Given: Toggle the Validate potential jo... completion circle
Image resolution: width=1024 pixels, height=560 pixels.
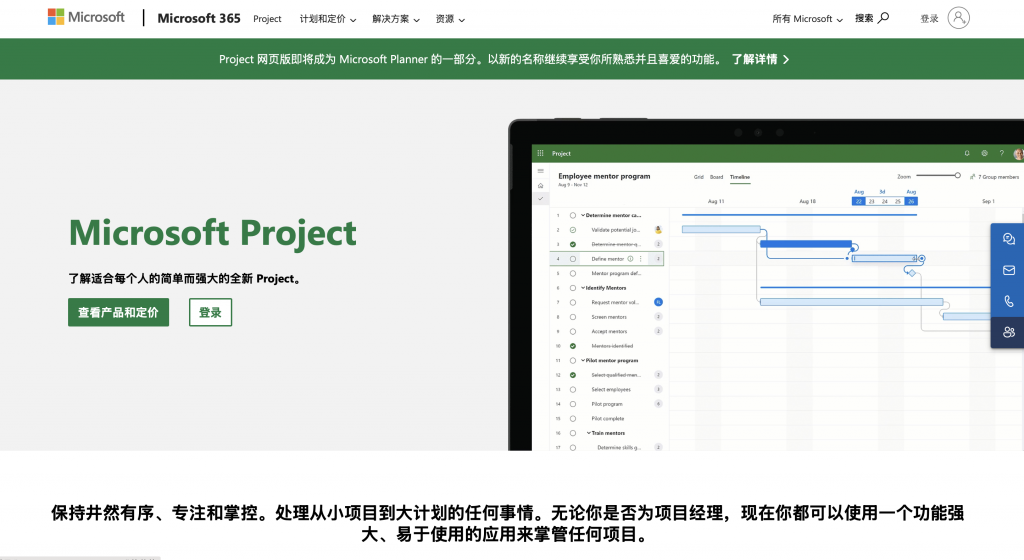Looking at the screenshot, I should pos(573,230).
